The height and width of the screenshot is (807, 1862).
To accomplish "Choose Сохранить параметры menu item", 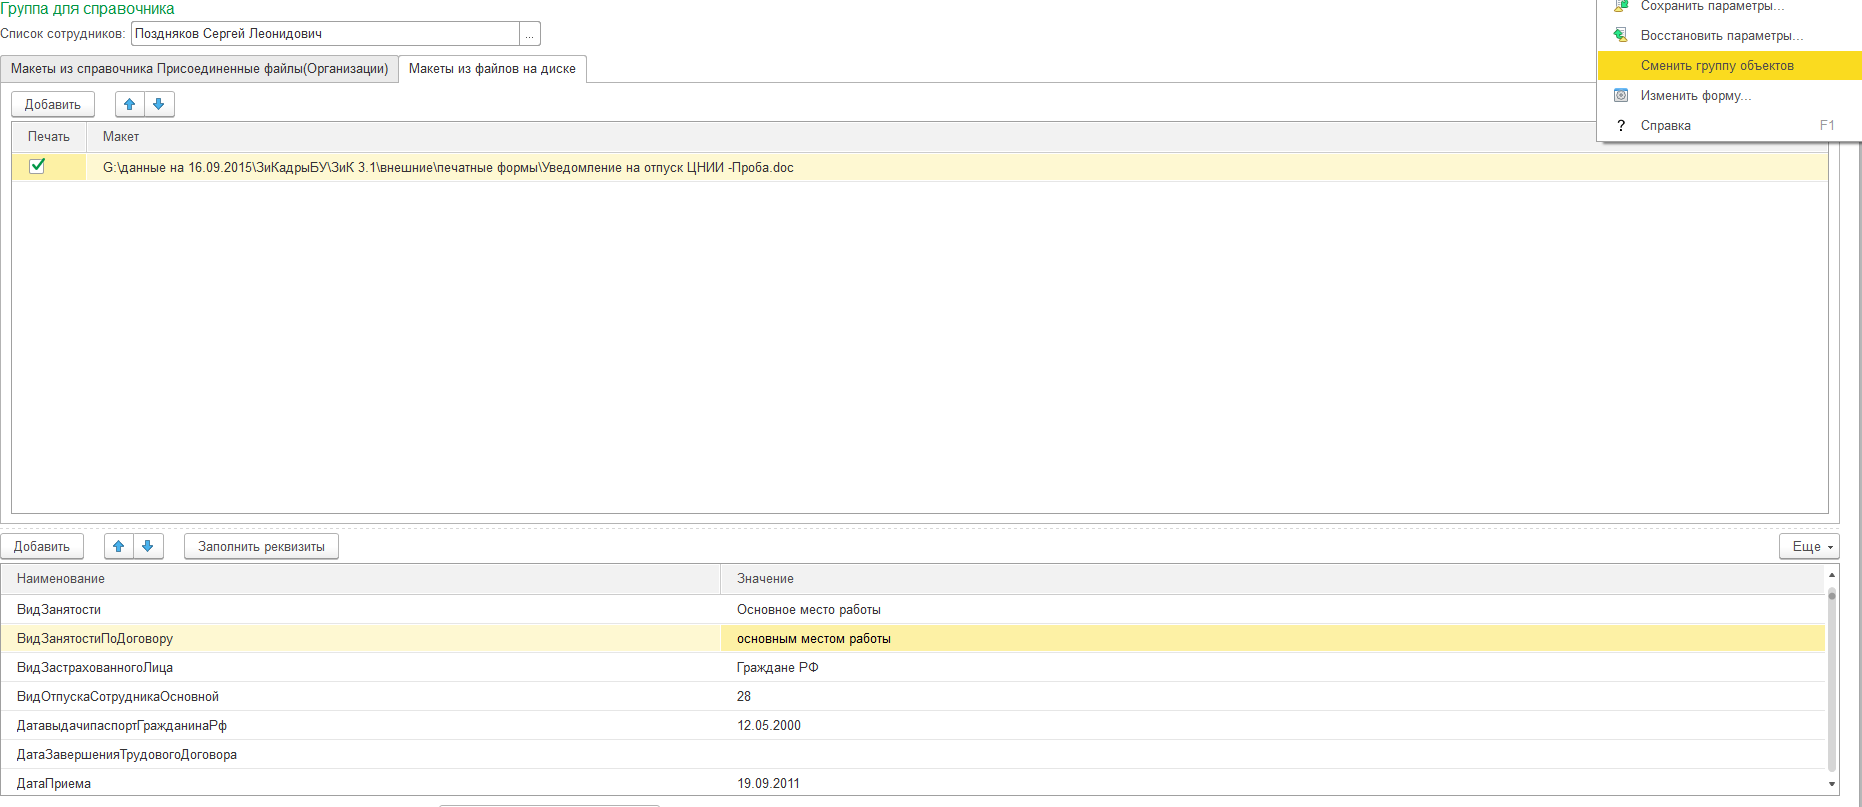I will pyautogui.click(x=1729, y=6).
